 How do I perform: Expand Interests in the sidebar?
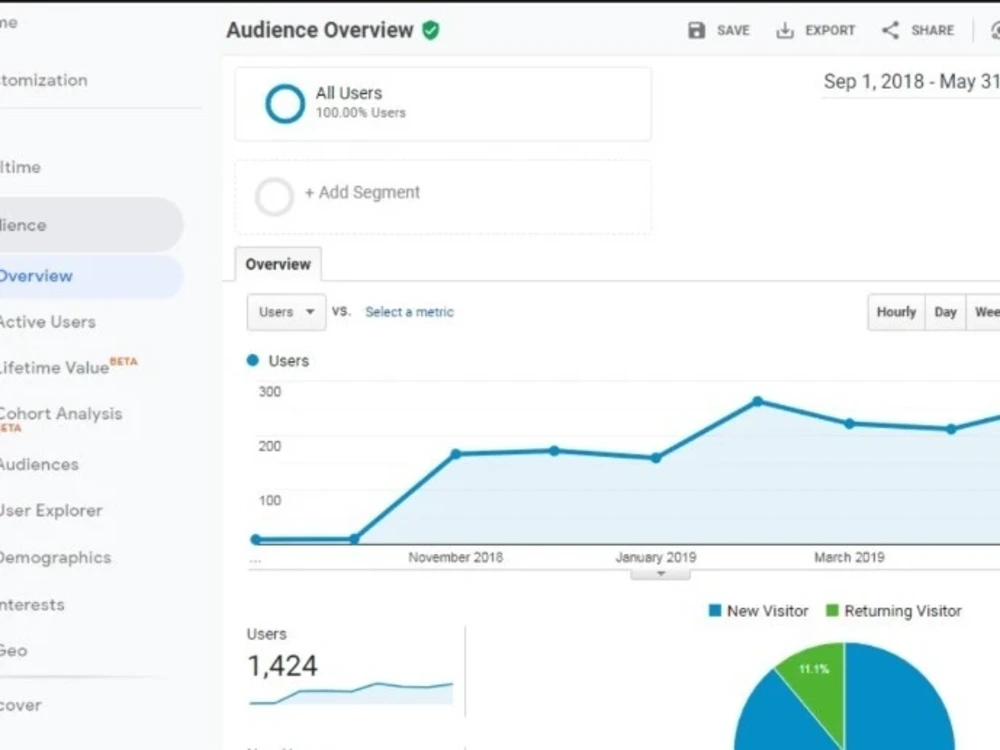[x=32, y=605]
